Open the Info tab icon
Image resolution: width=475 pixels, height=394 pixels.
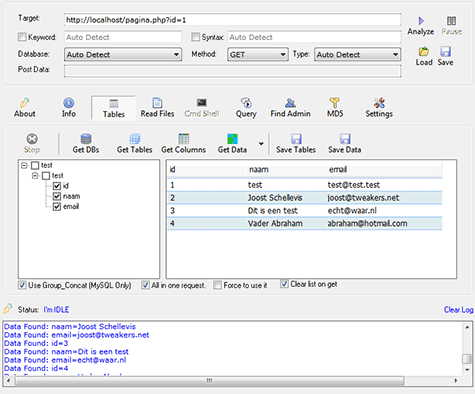tap(68, 103)
